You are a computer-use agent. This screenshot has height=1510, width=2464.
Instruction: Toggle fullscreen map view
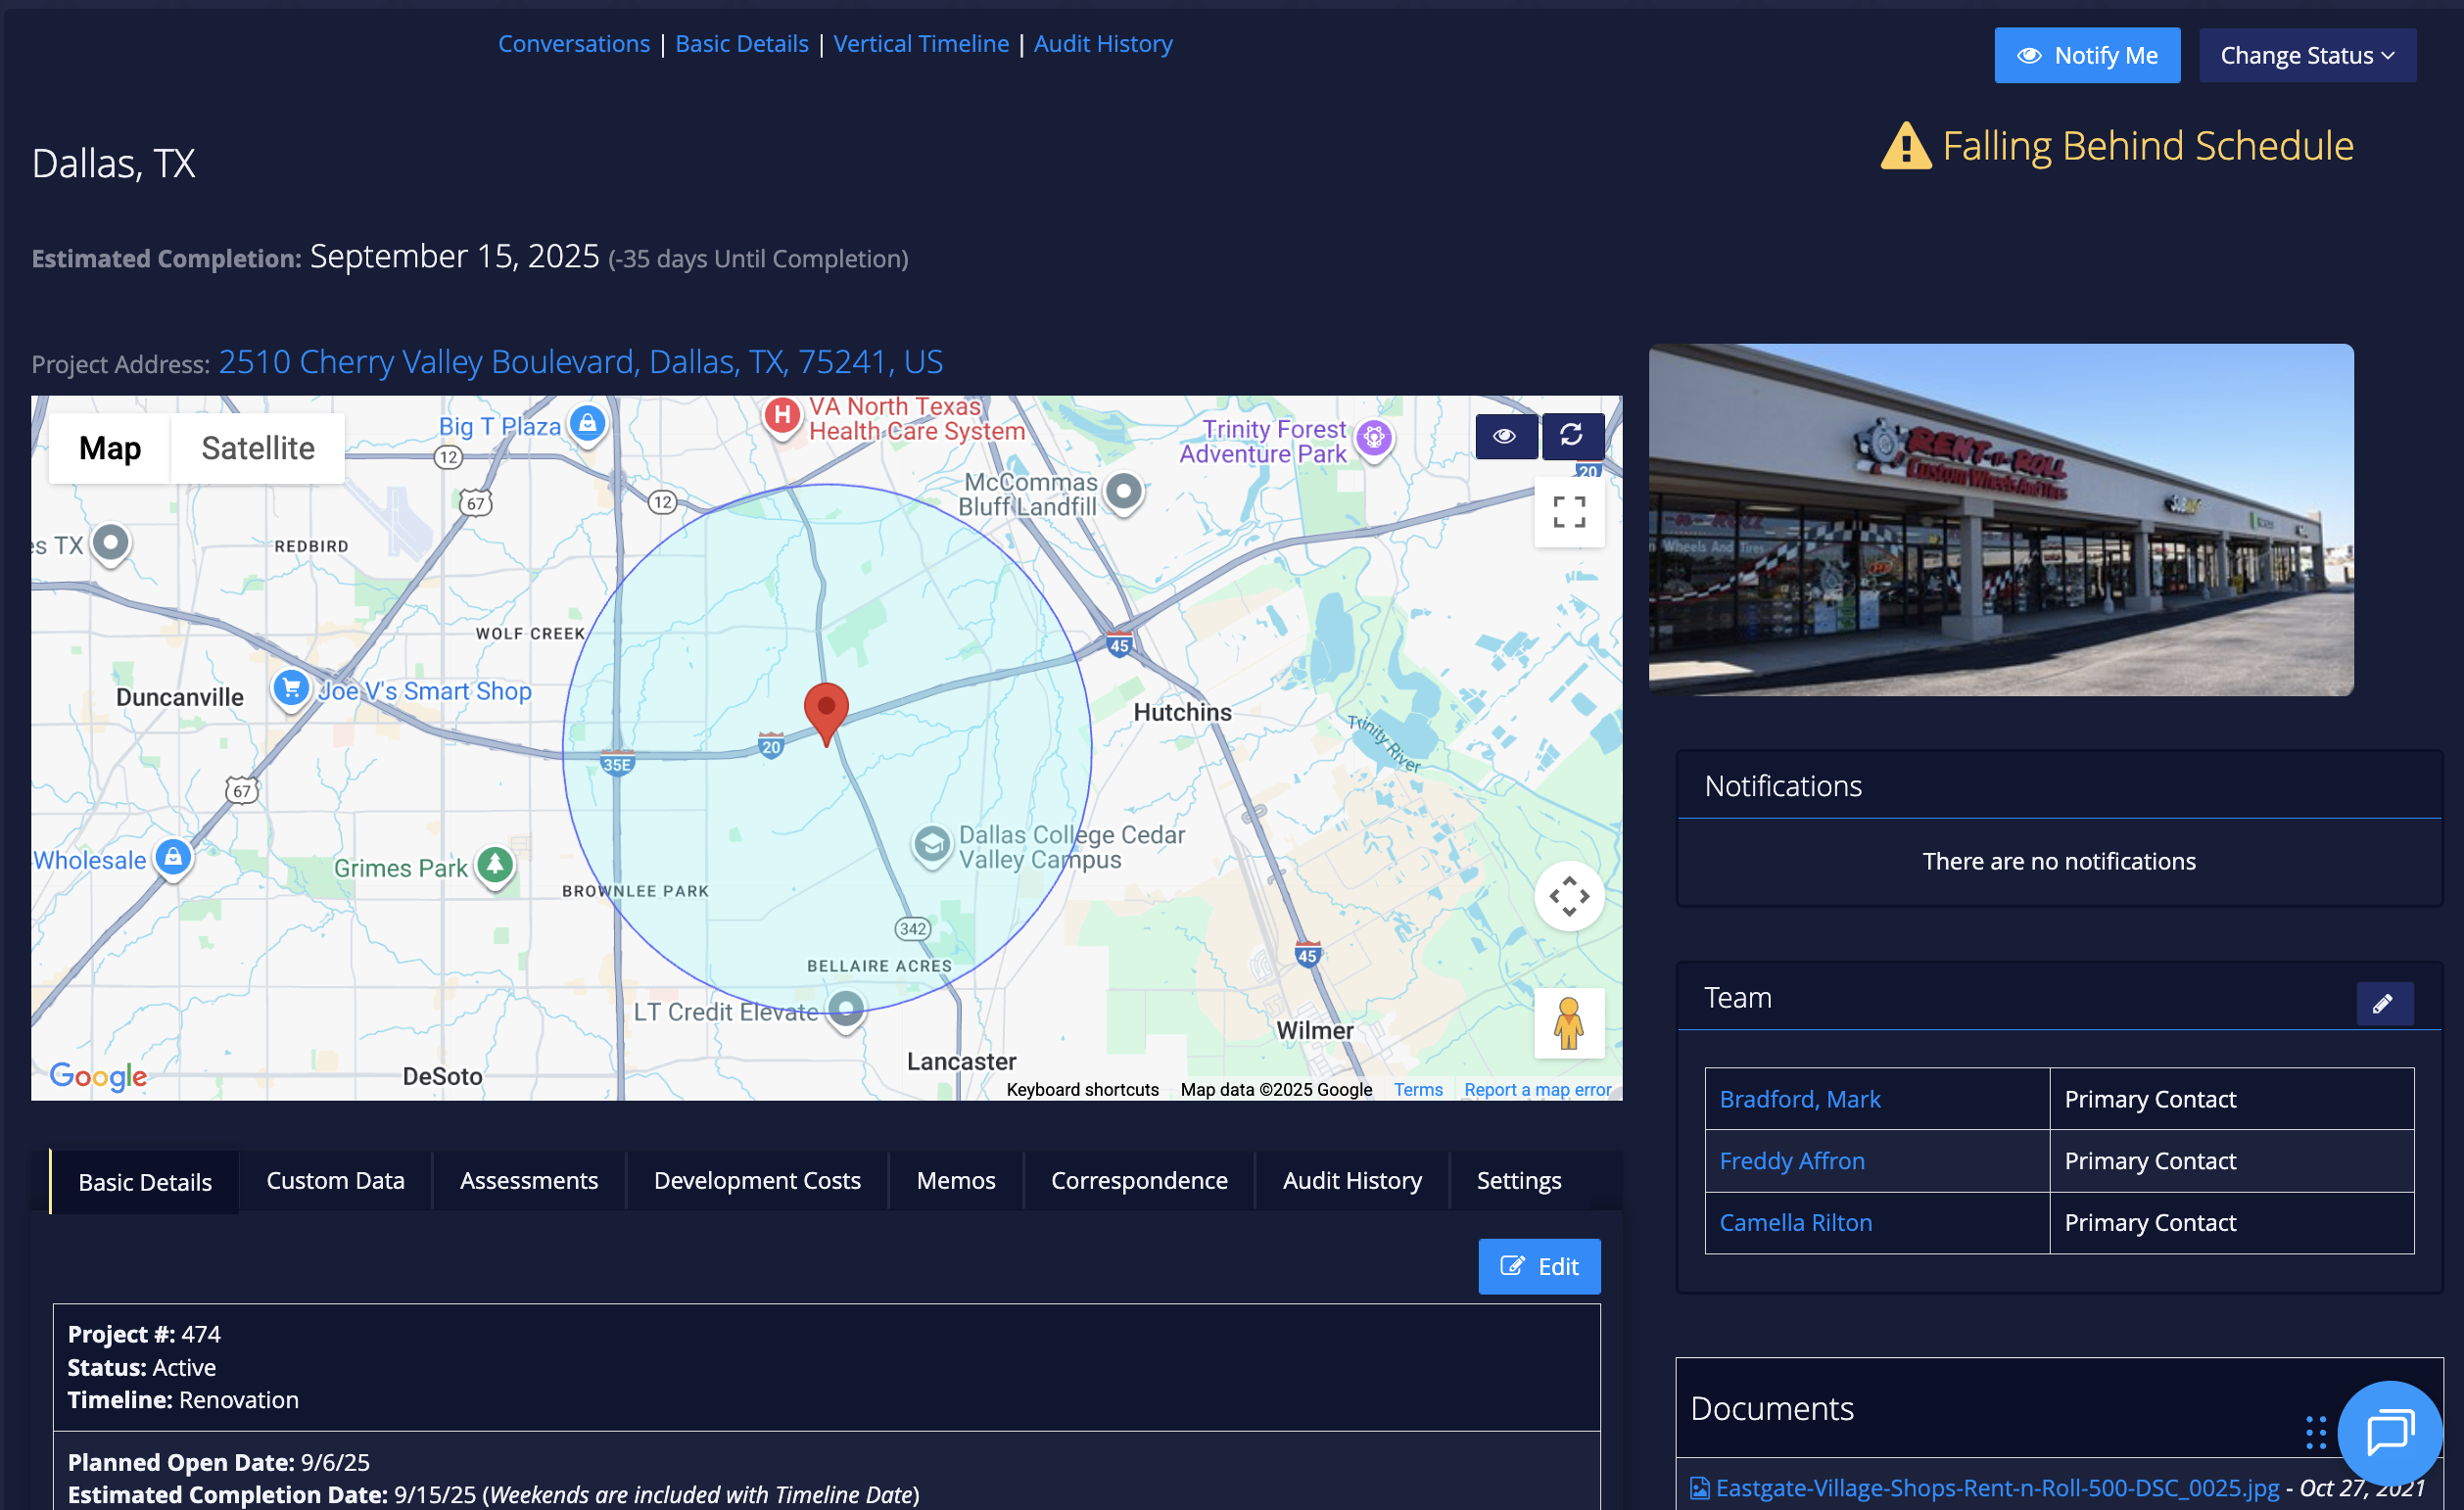(1568, 512)
